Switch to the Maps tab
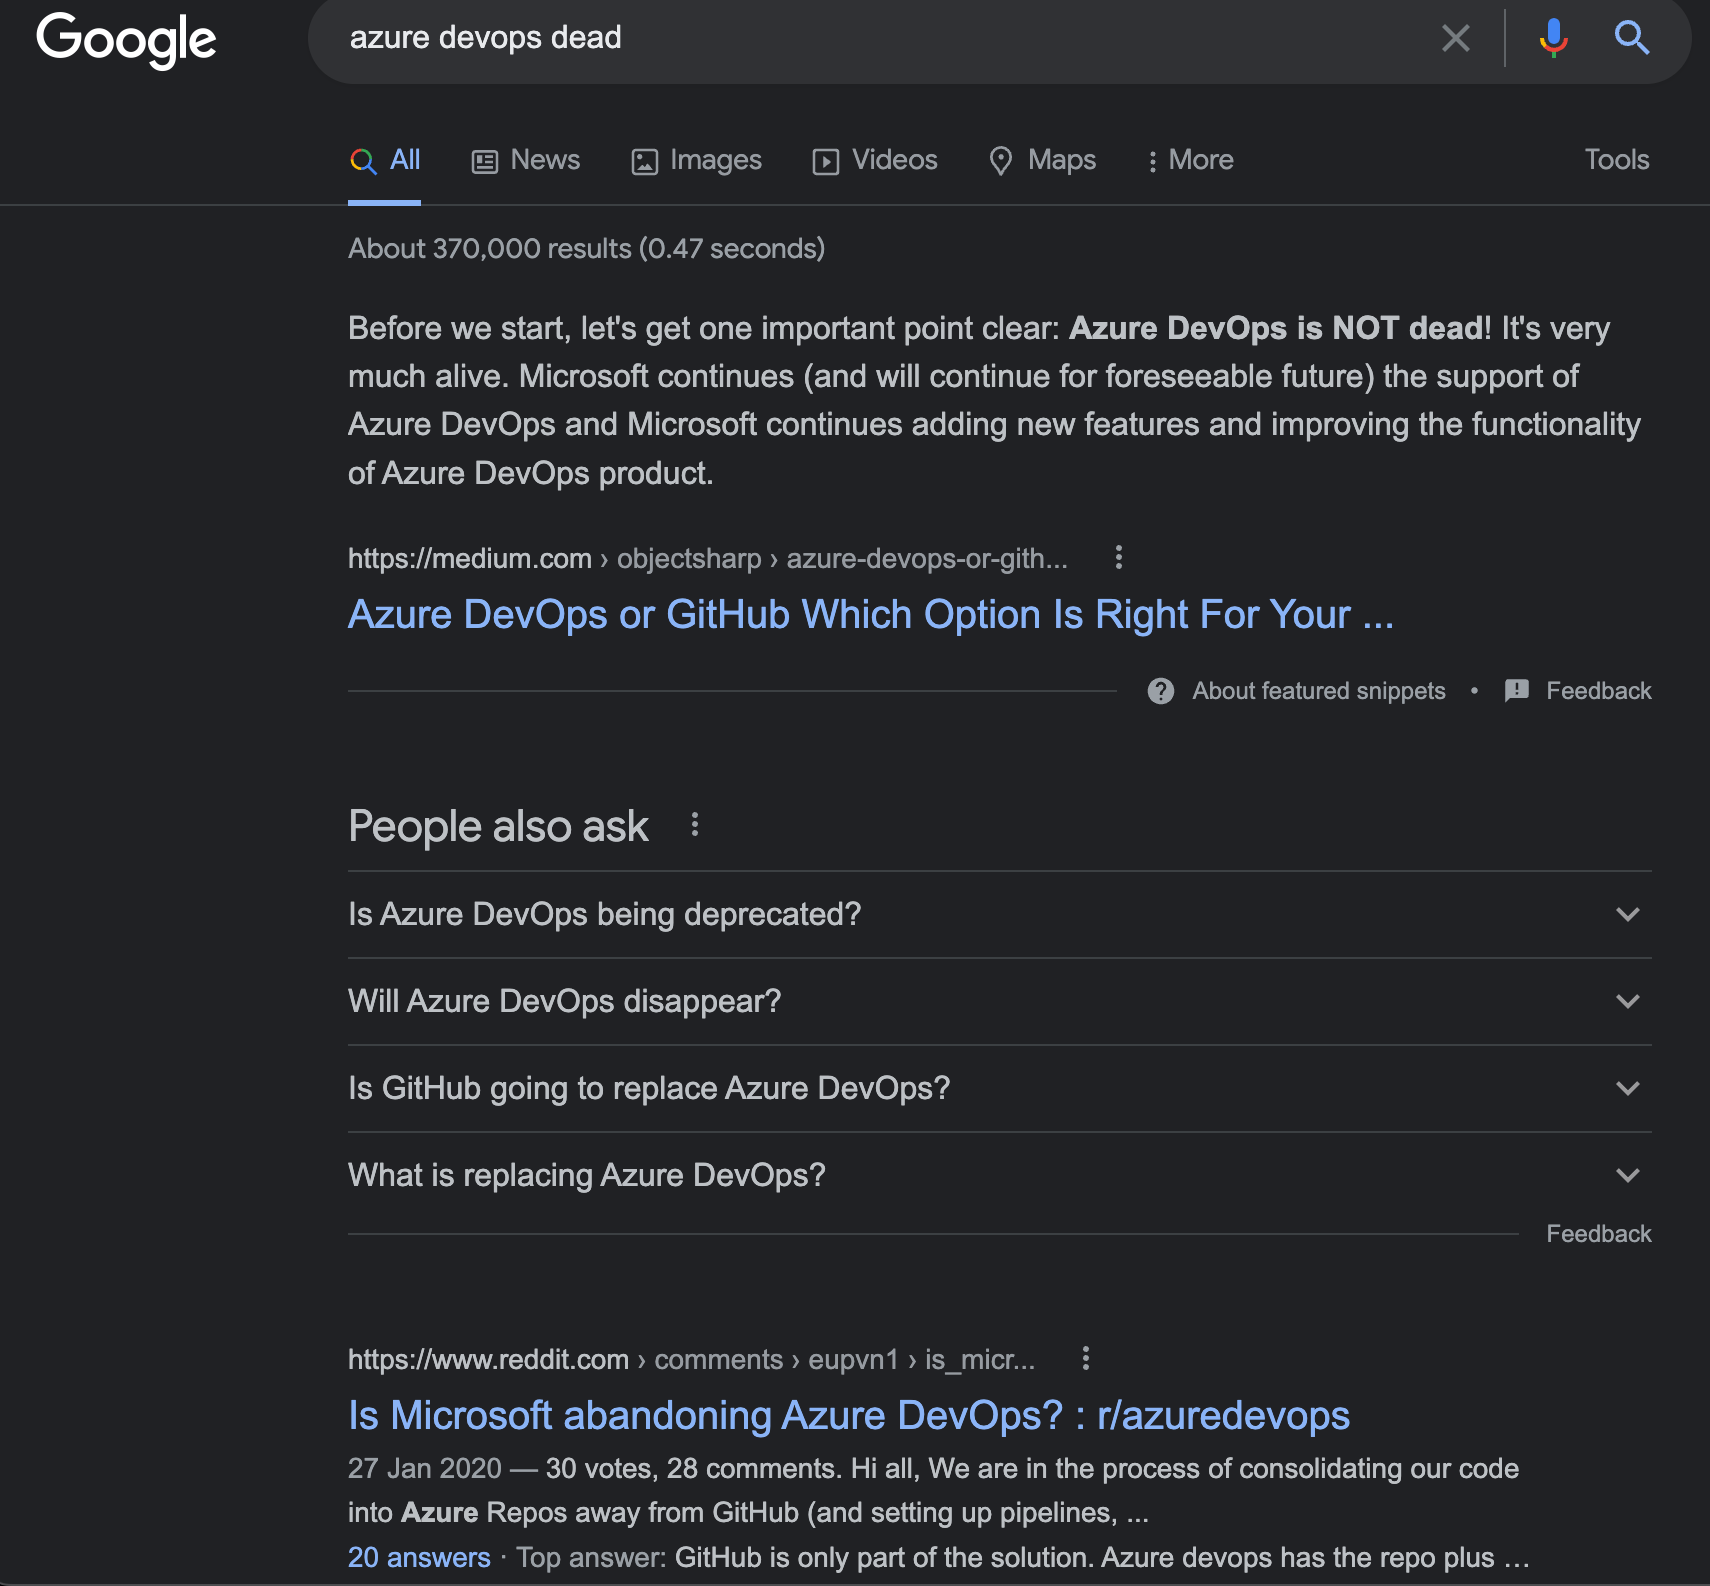The width and height of the screenshot is (1710, 1586). click(x=1042, y=160)
